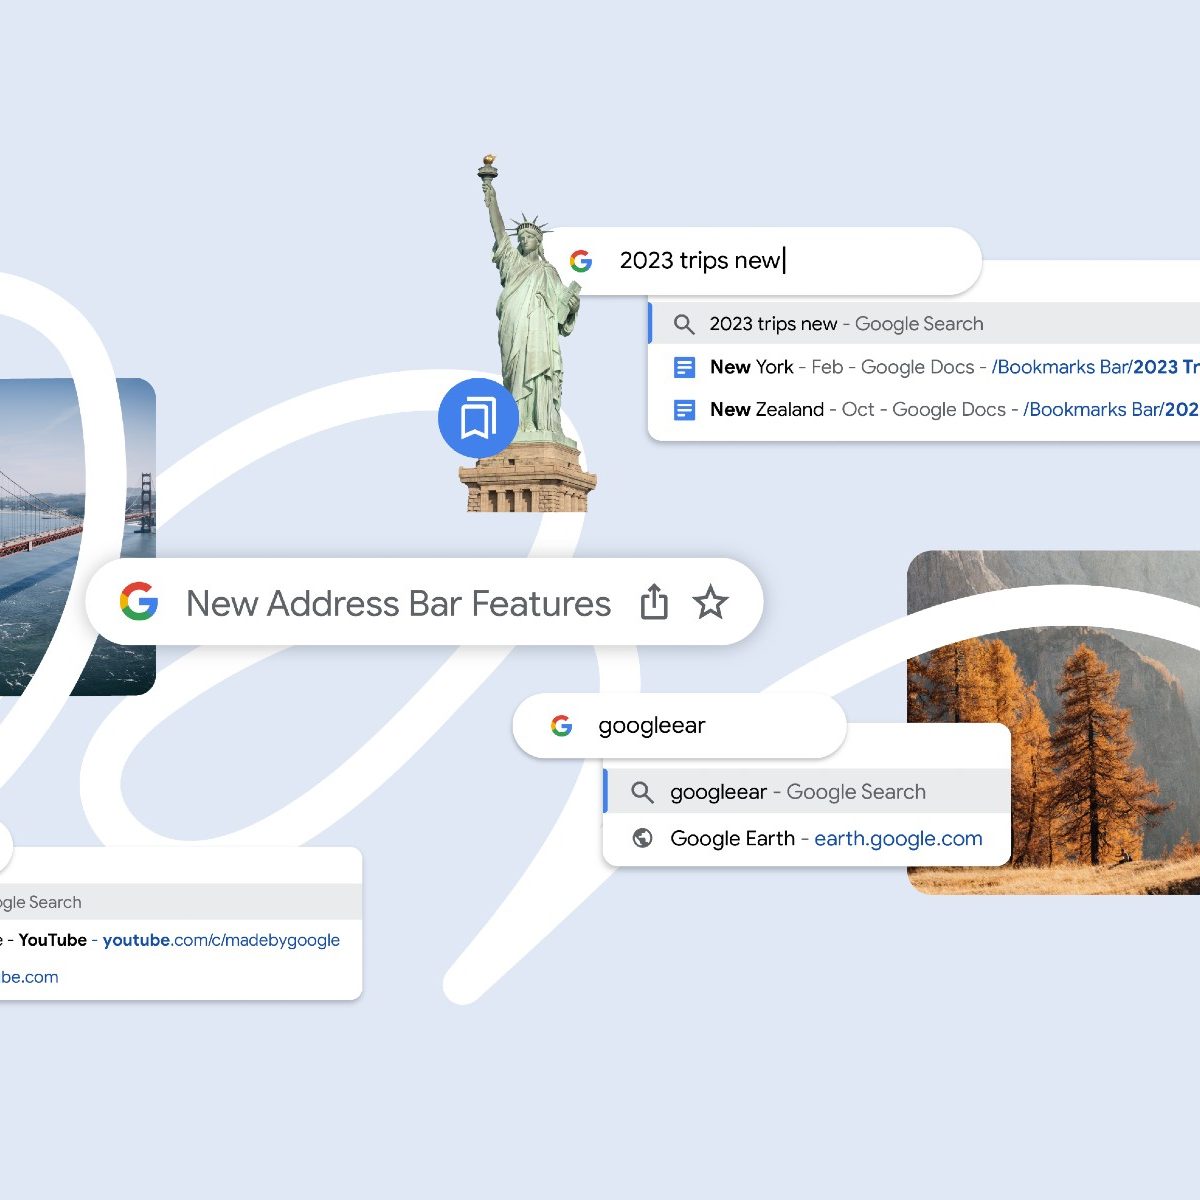The height and width of the screenshot is (1200, 1200).
Task: Open the earth.google.com link
Action: click(898, 838)
